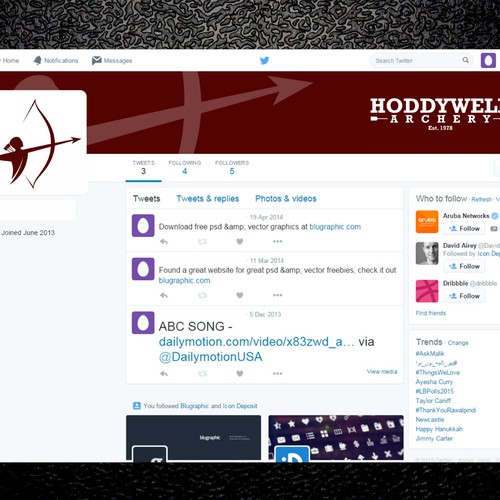
Task: Reply to the 11 Mar 2014 tweet
Action: 164,295
